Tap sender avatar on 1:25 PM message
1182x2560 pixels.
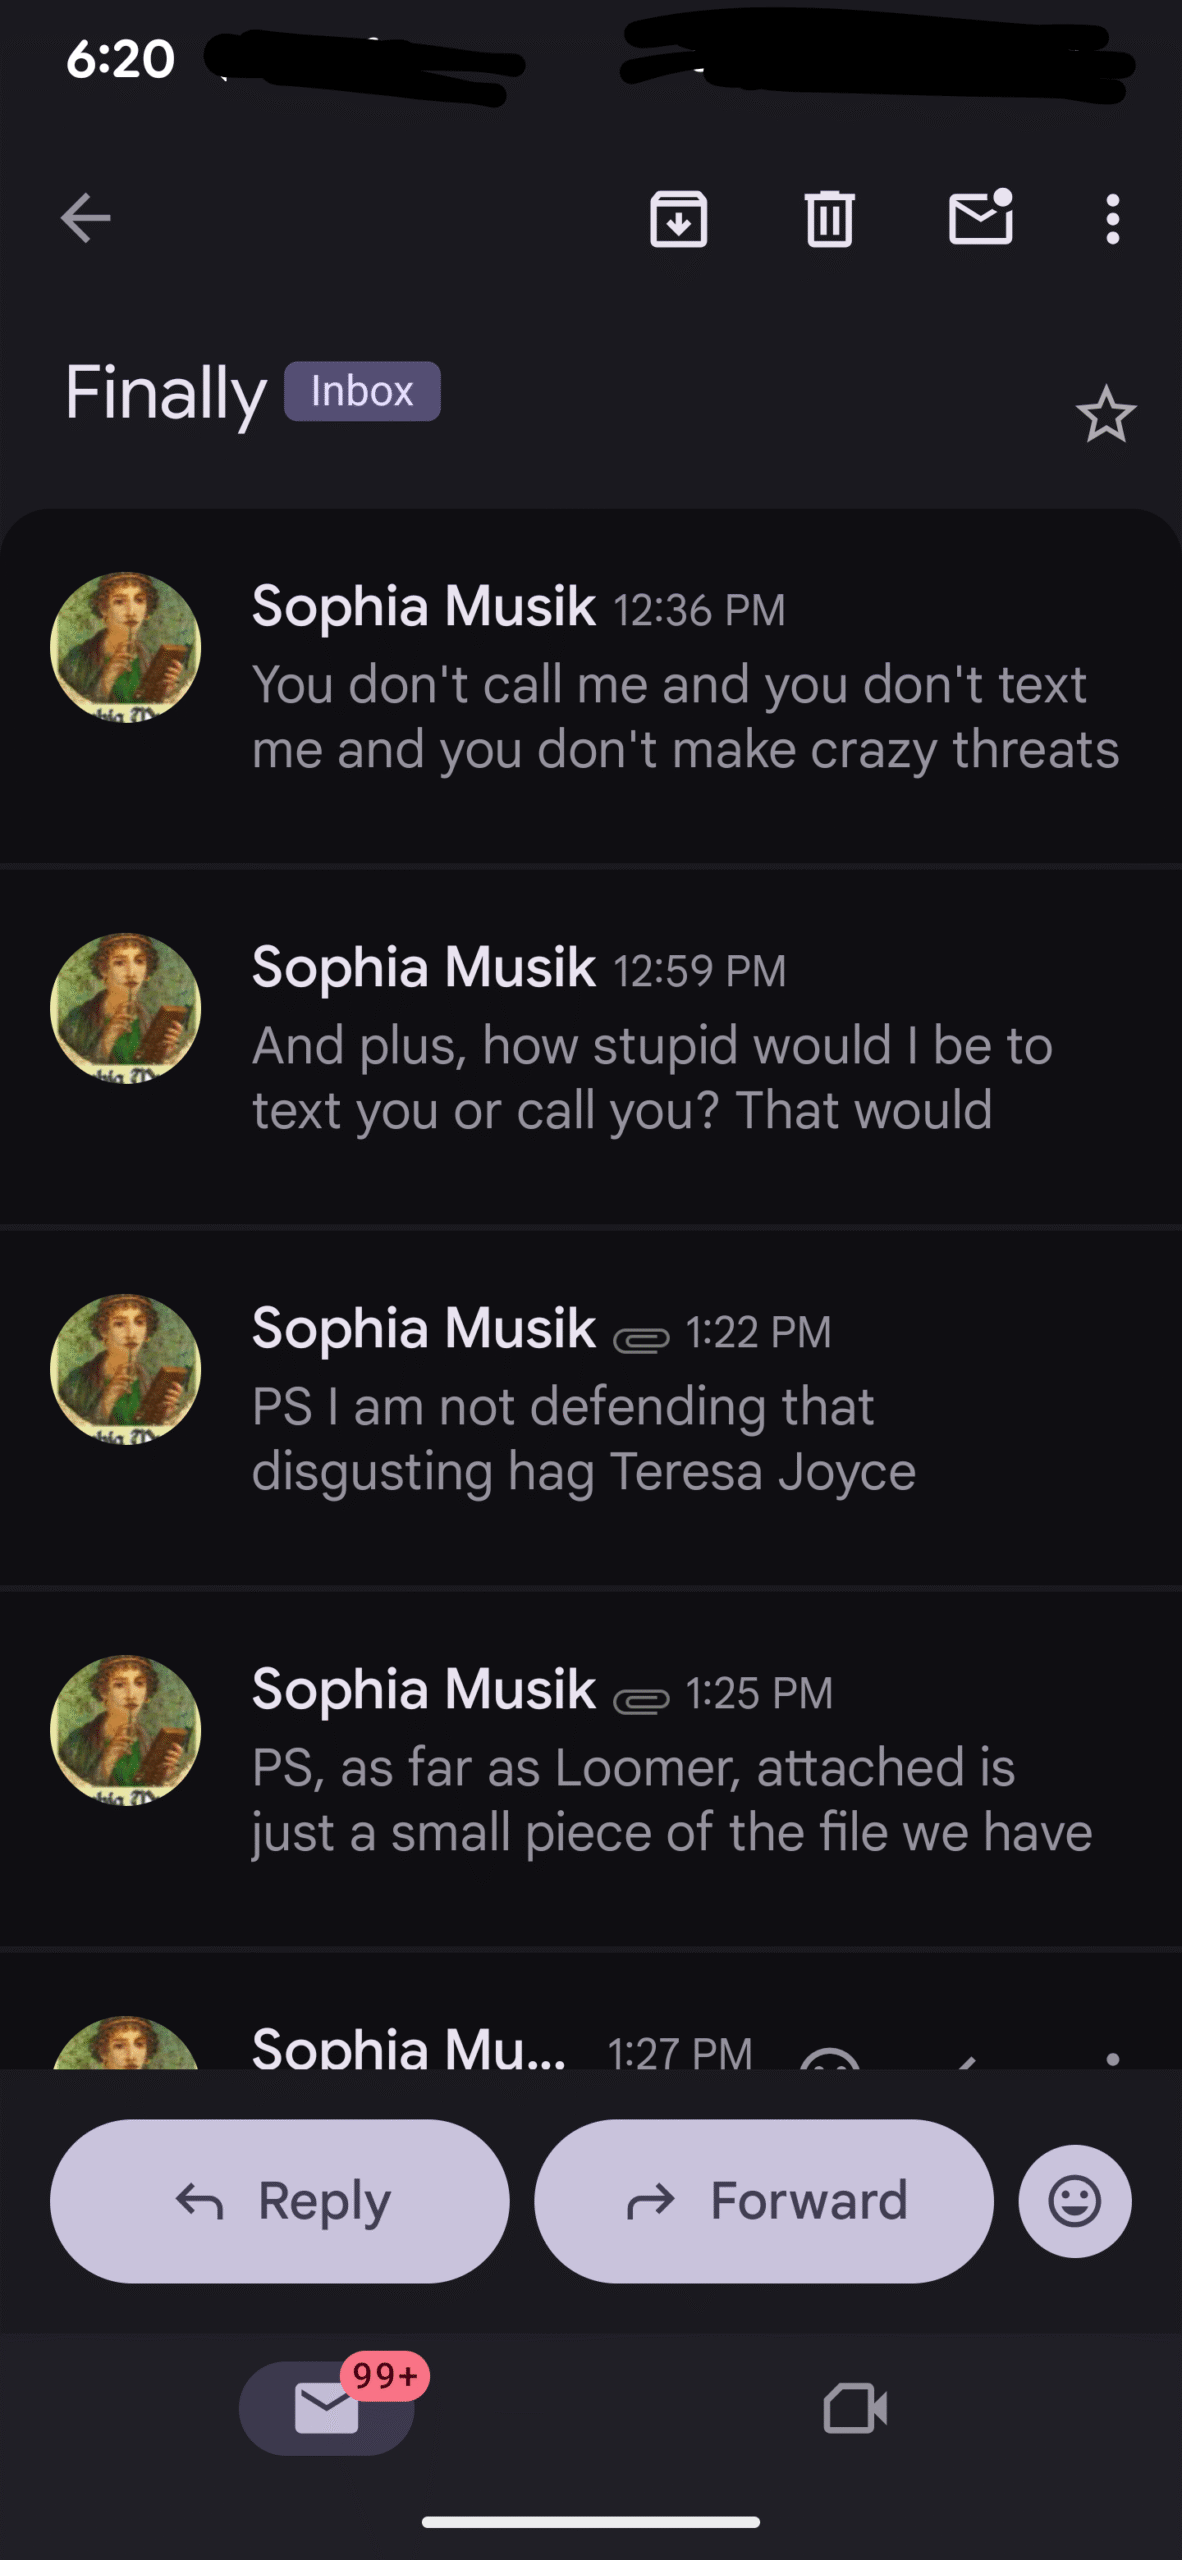pyautogui.click(x=126, y=1730)
